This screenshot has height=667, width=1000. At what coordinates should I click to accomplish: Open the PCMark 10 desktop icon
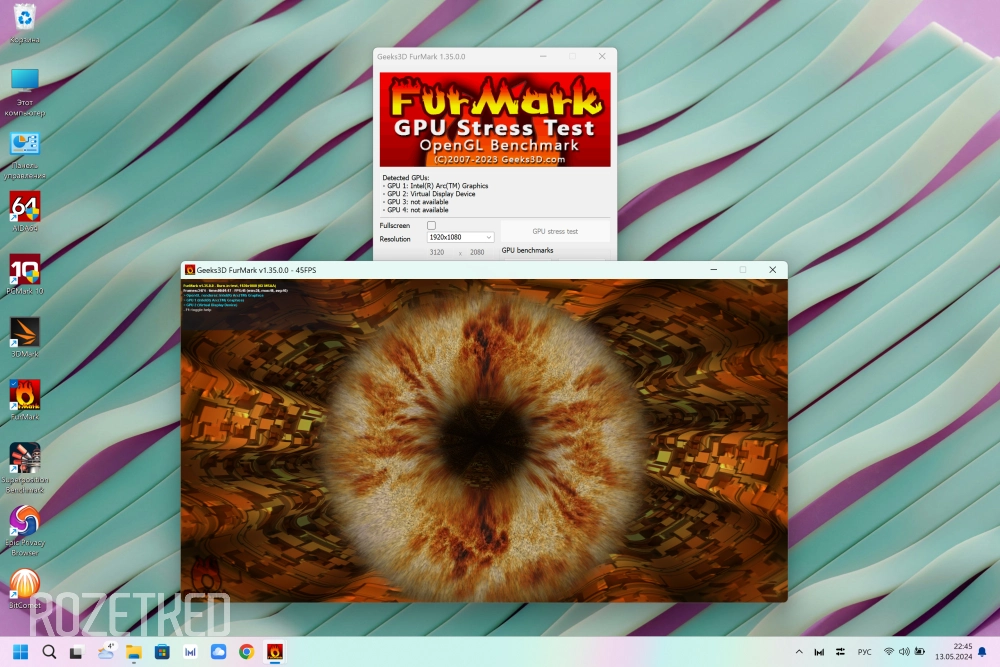[25, 271]
